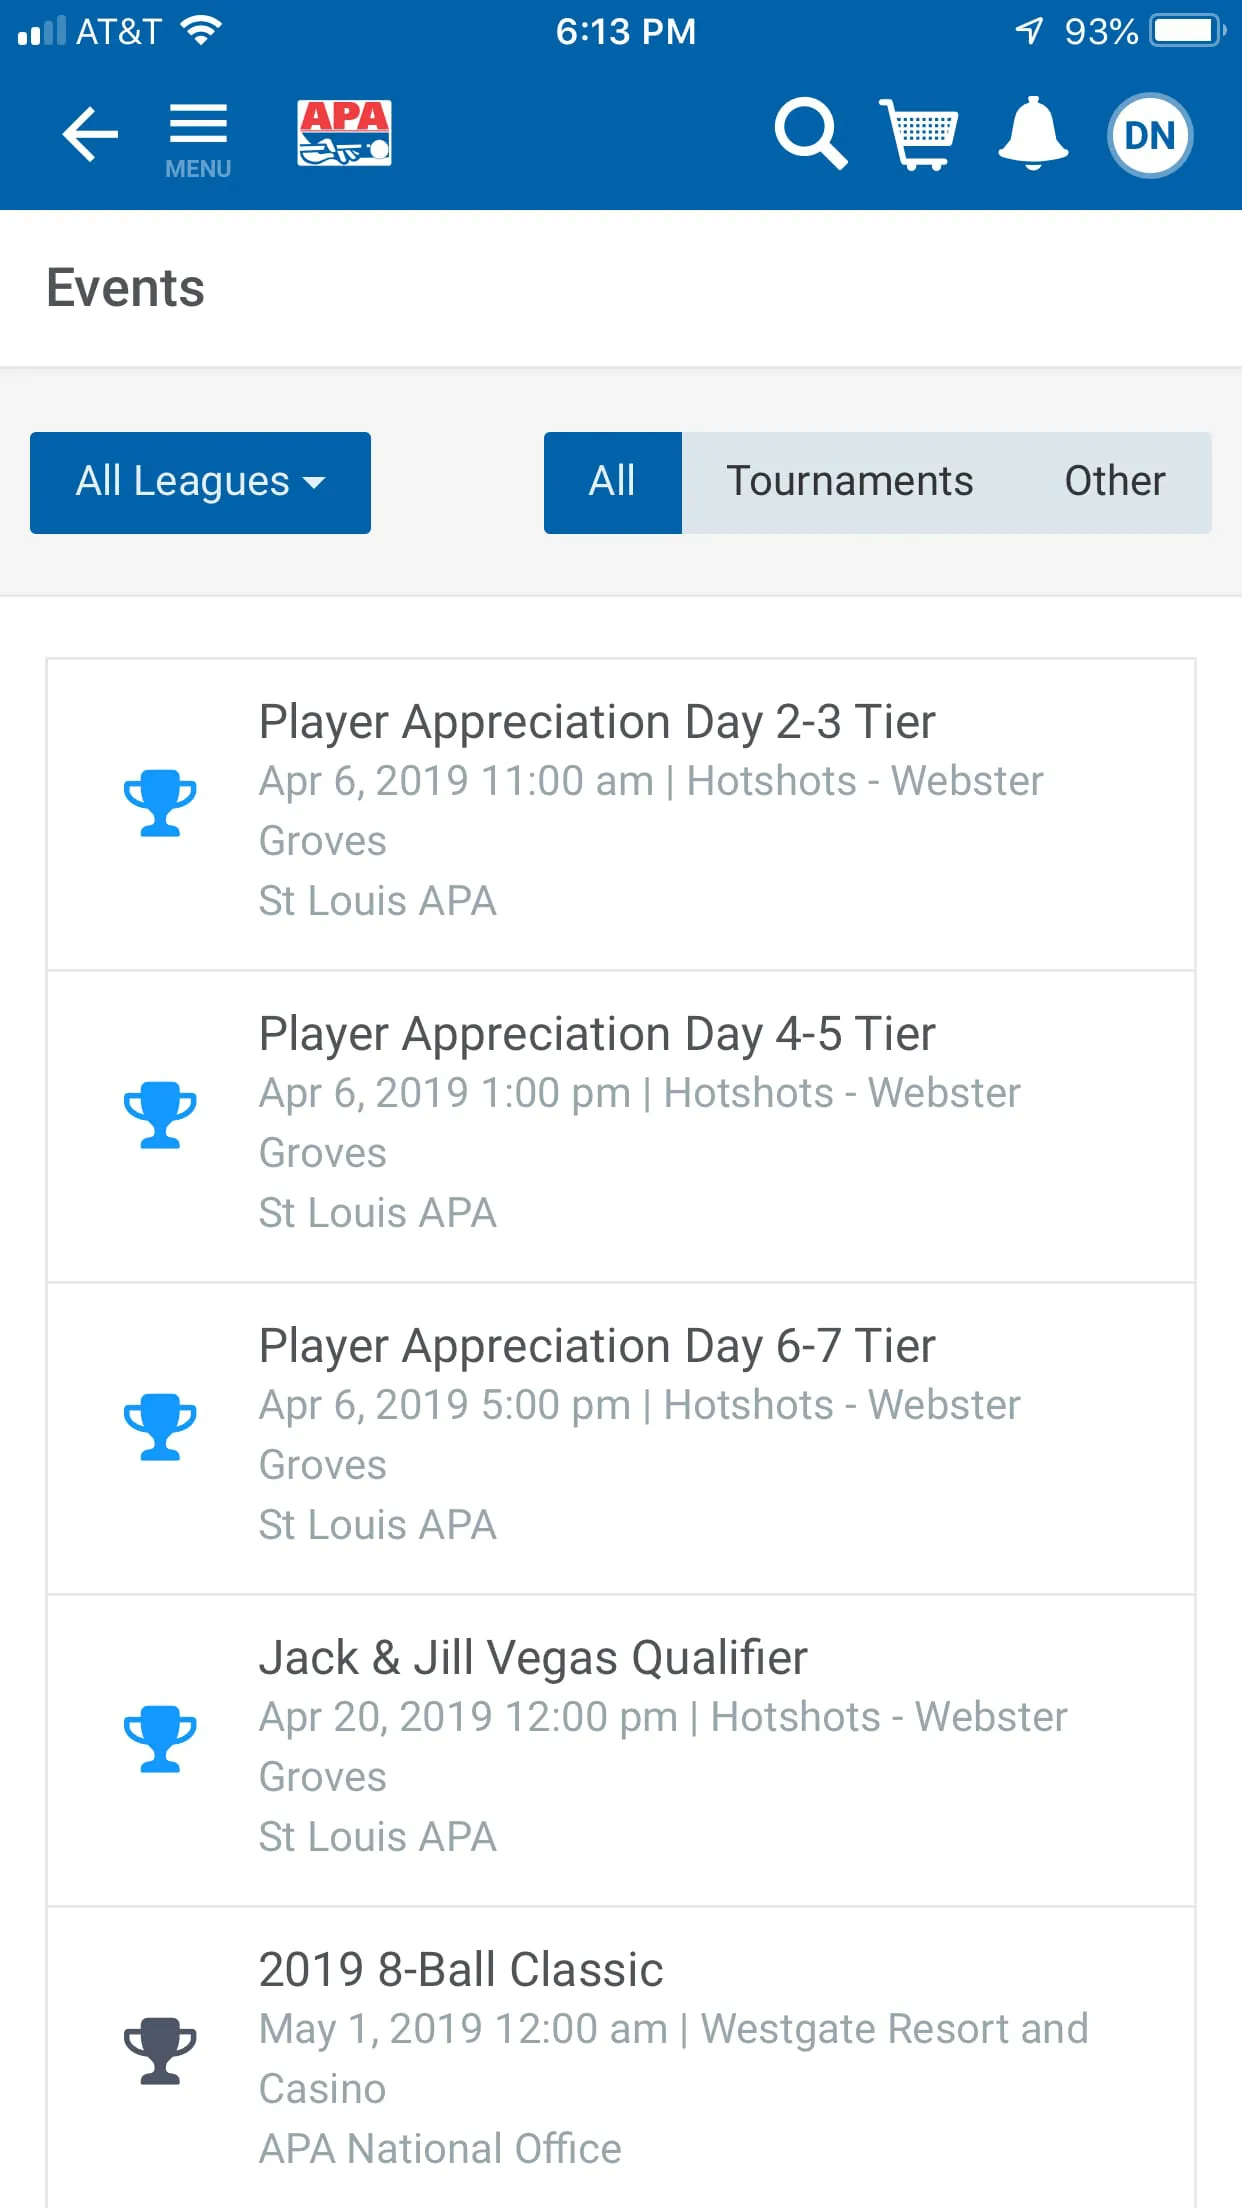Tap trophy icon for 6-7 Tier event
The image size is (1242, 2208).
[160, 1427]
